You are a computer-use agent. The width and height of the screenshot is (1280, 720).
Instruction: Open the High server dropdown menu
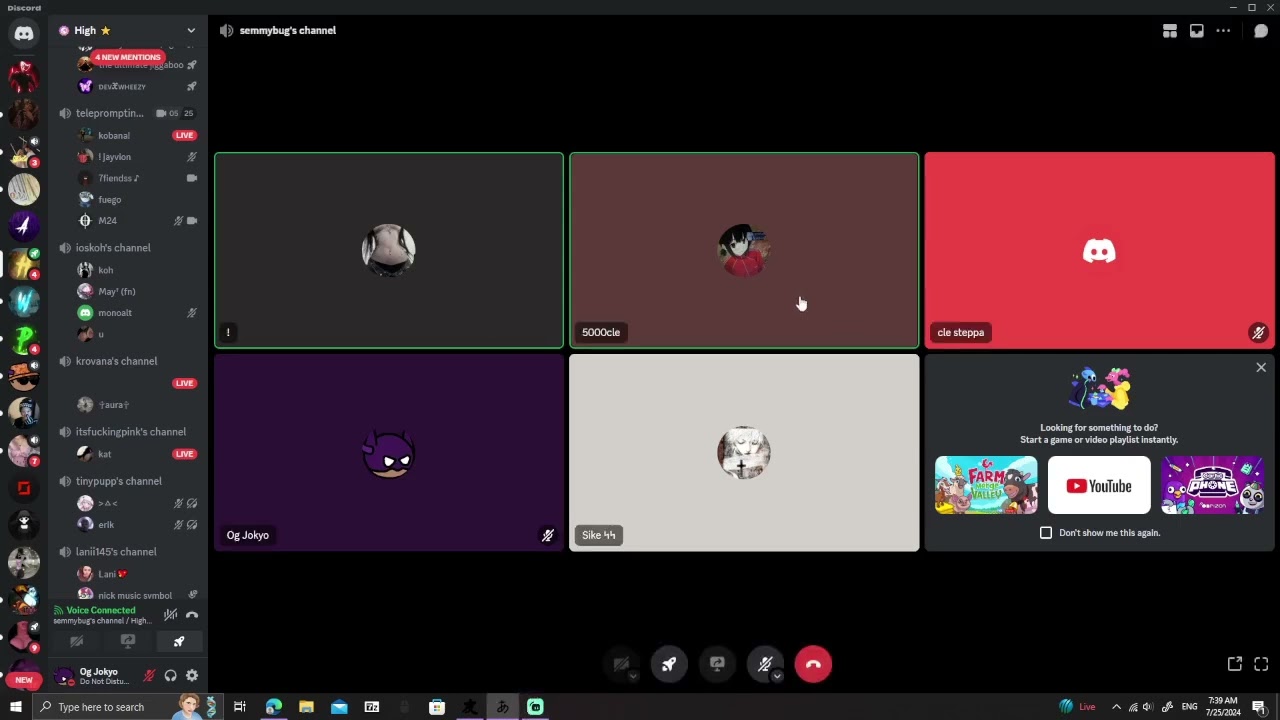pos(191,31)
